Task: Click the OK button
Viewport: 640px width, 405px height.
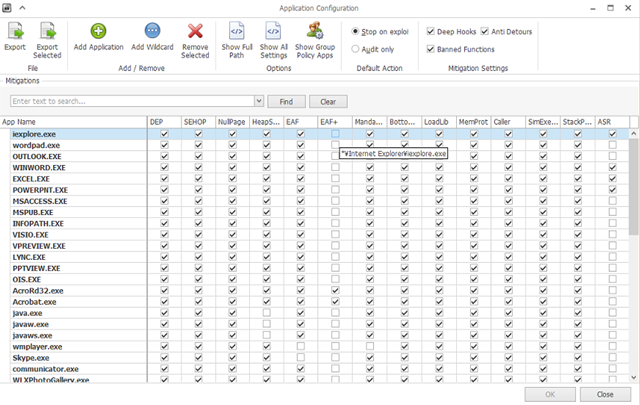Action: (550, 394)
